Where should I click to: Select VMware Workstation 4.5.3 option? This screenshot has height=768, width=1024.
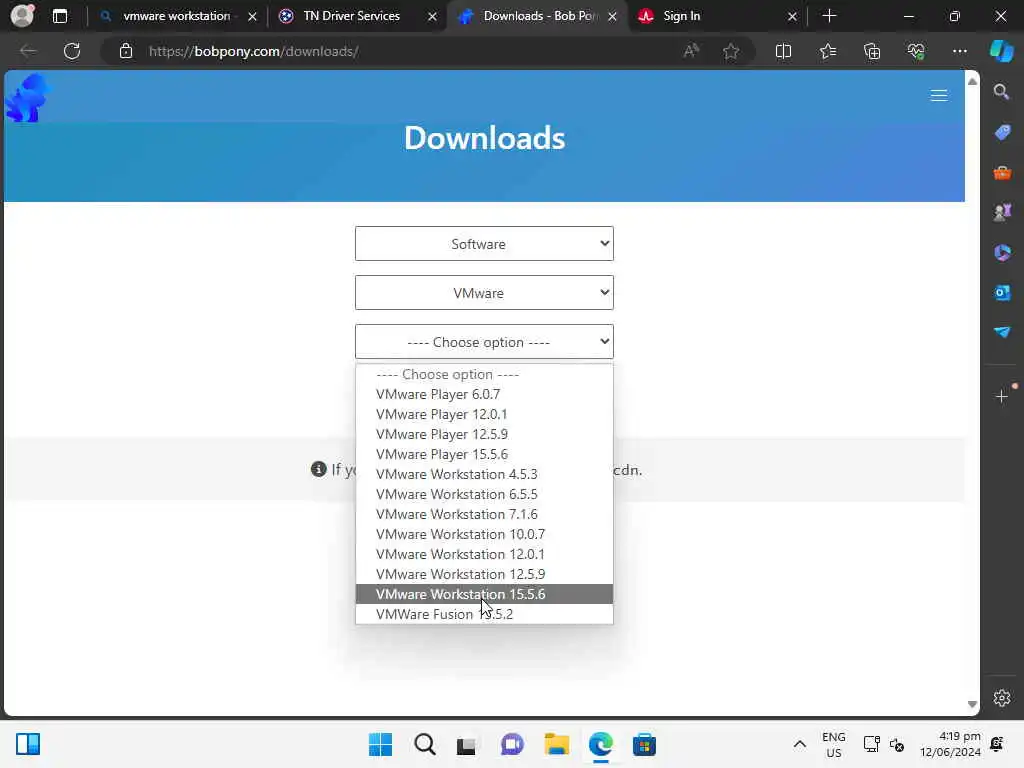(x=484, y=474)
